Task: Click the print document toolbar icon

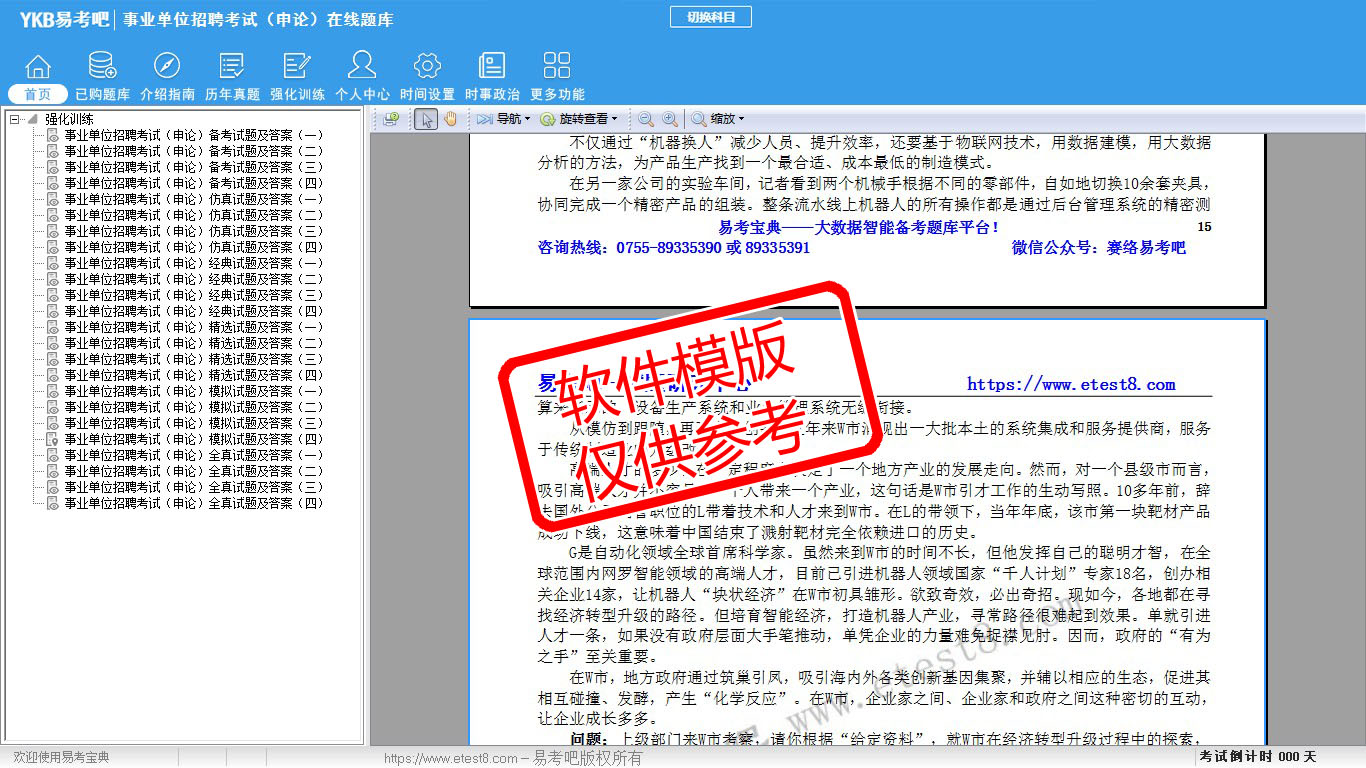Action: (391, 119)
